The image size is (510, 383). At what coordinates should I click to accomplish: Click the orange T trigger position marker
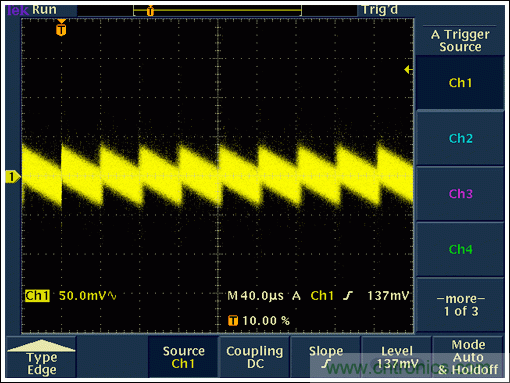pyautogui.click(x=61, y=28)
